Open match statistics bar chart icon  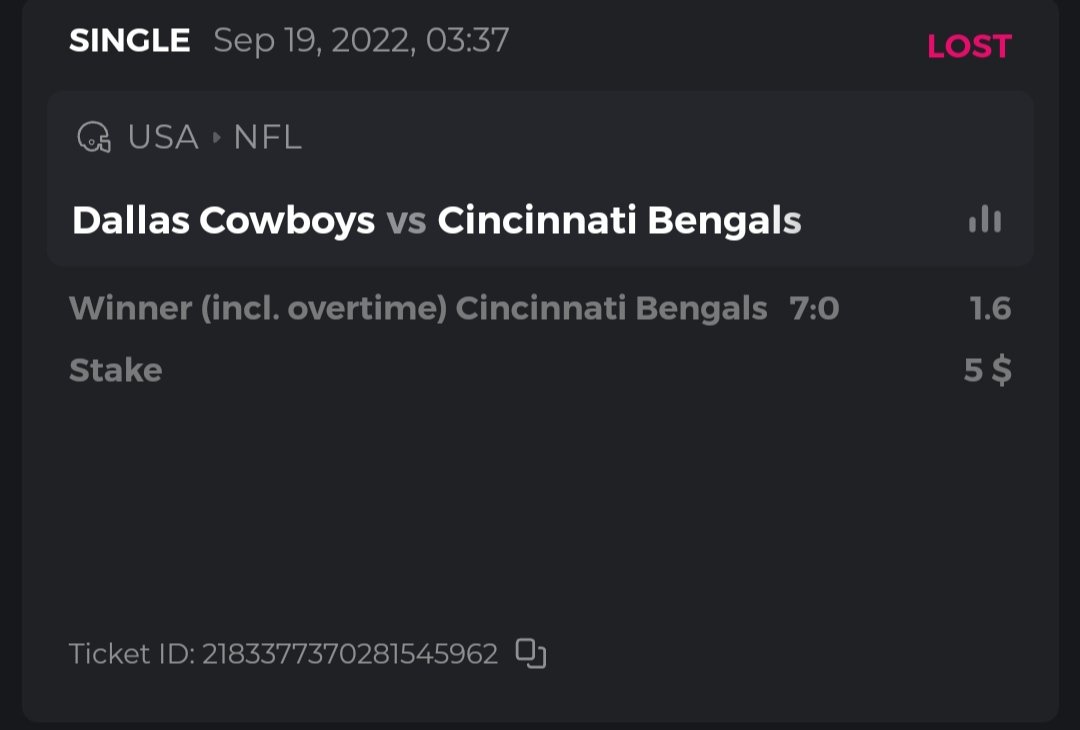[x=985, y=220]
